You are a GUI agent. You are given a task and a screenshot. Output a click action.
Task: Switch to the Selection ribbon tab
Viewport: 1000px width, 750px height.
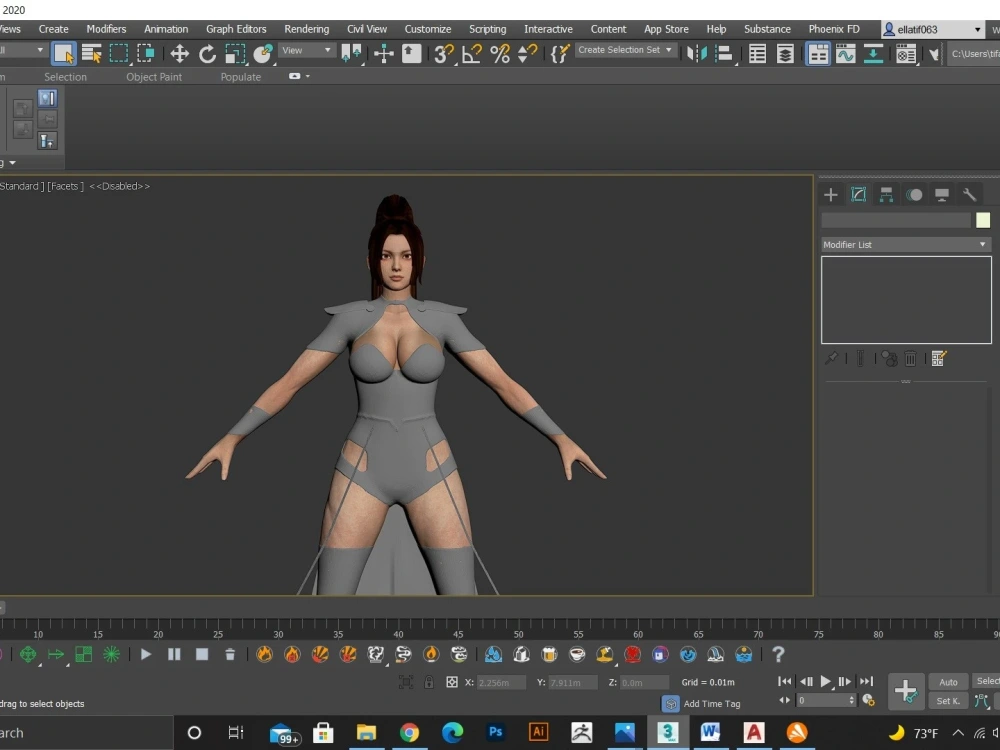coord(65,77)
